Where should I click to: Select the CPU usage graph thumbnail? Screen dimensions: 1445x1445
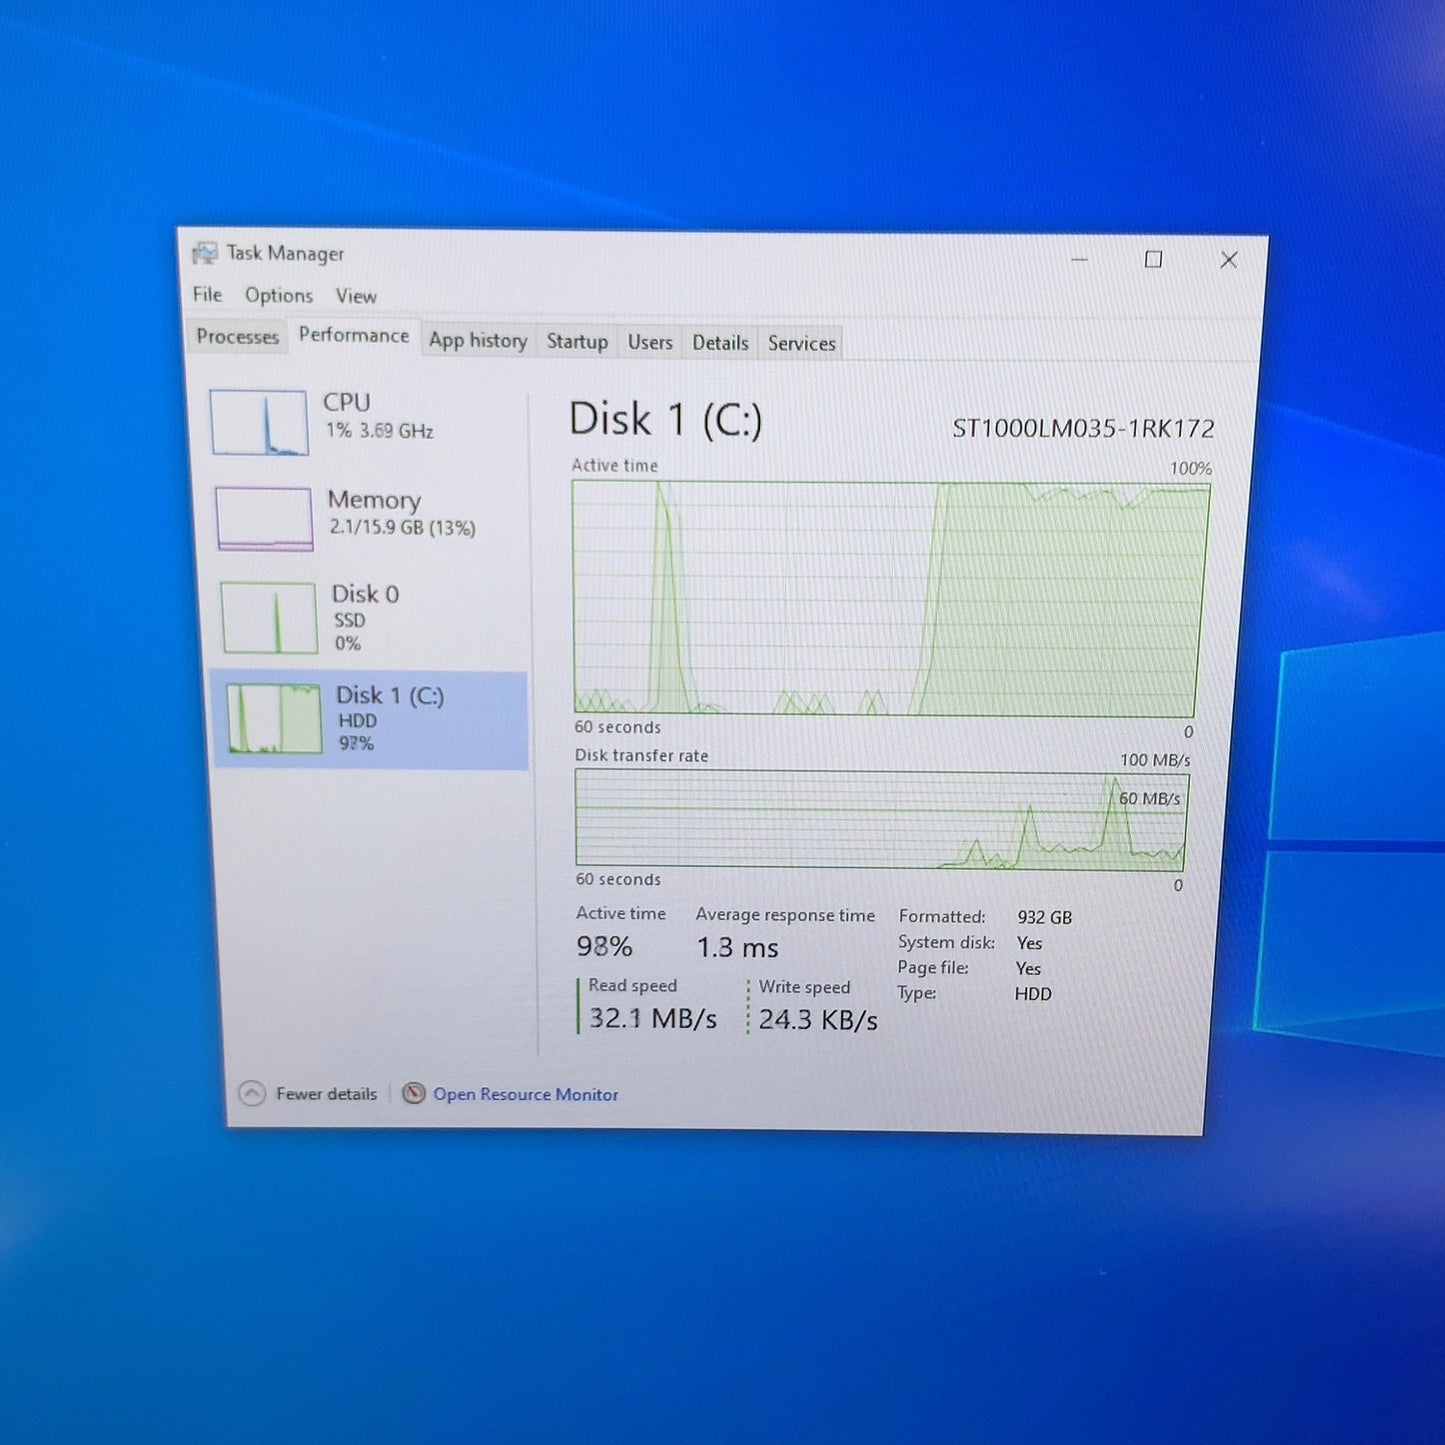tap(259, 422)
